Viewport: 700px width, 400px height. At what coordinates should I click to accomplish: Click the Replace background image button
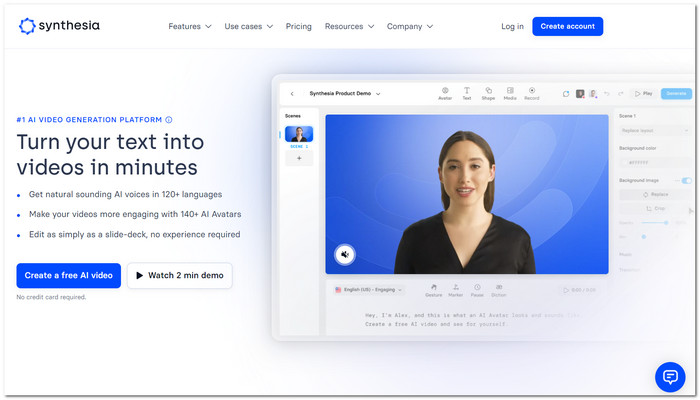(x=655, y=195)
